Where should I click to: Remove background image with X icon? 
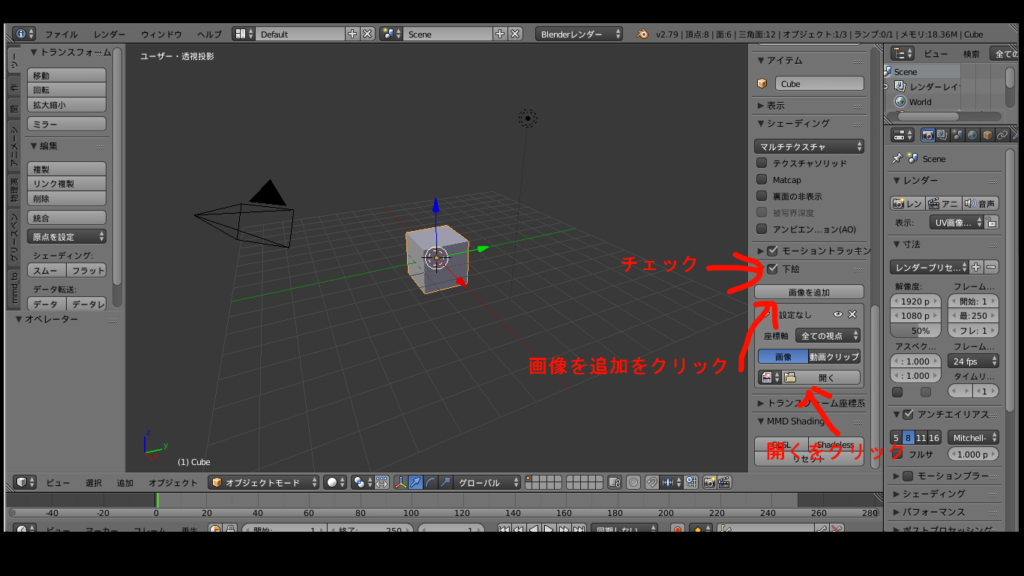point(853,314)
